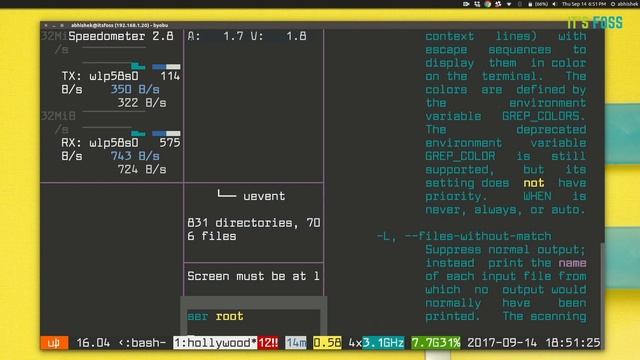Open the clock showing Thu Sep 14 6:51 PM

584,4
